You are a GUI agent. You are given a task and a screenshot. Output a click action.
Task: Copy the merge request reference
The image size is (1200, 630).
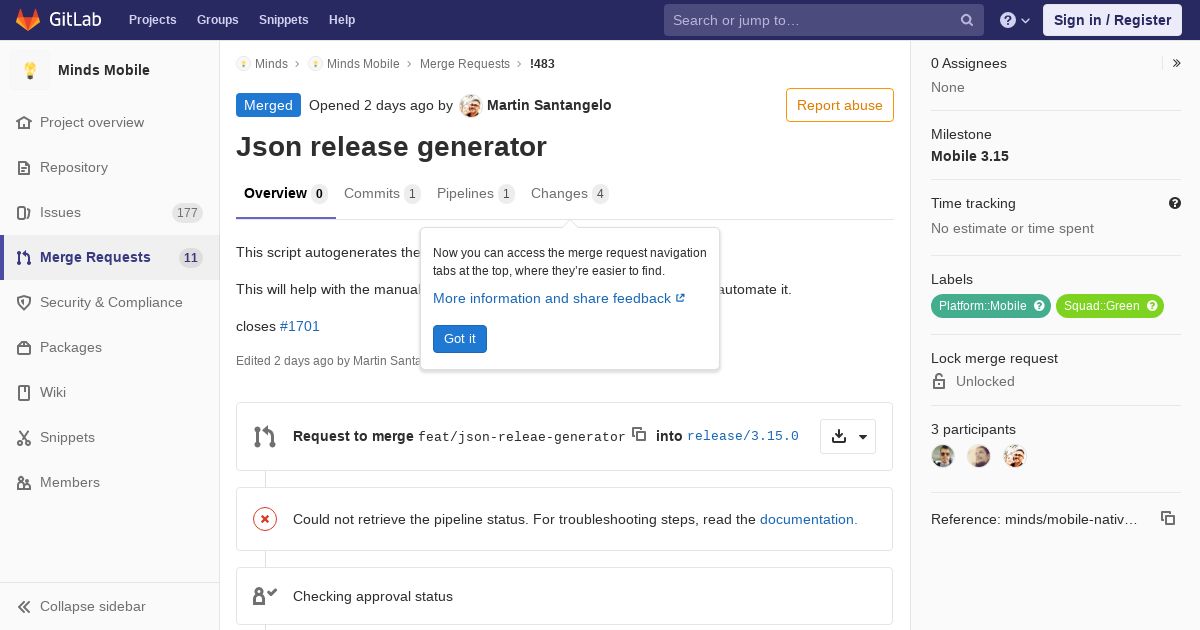[1167, 518]
